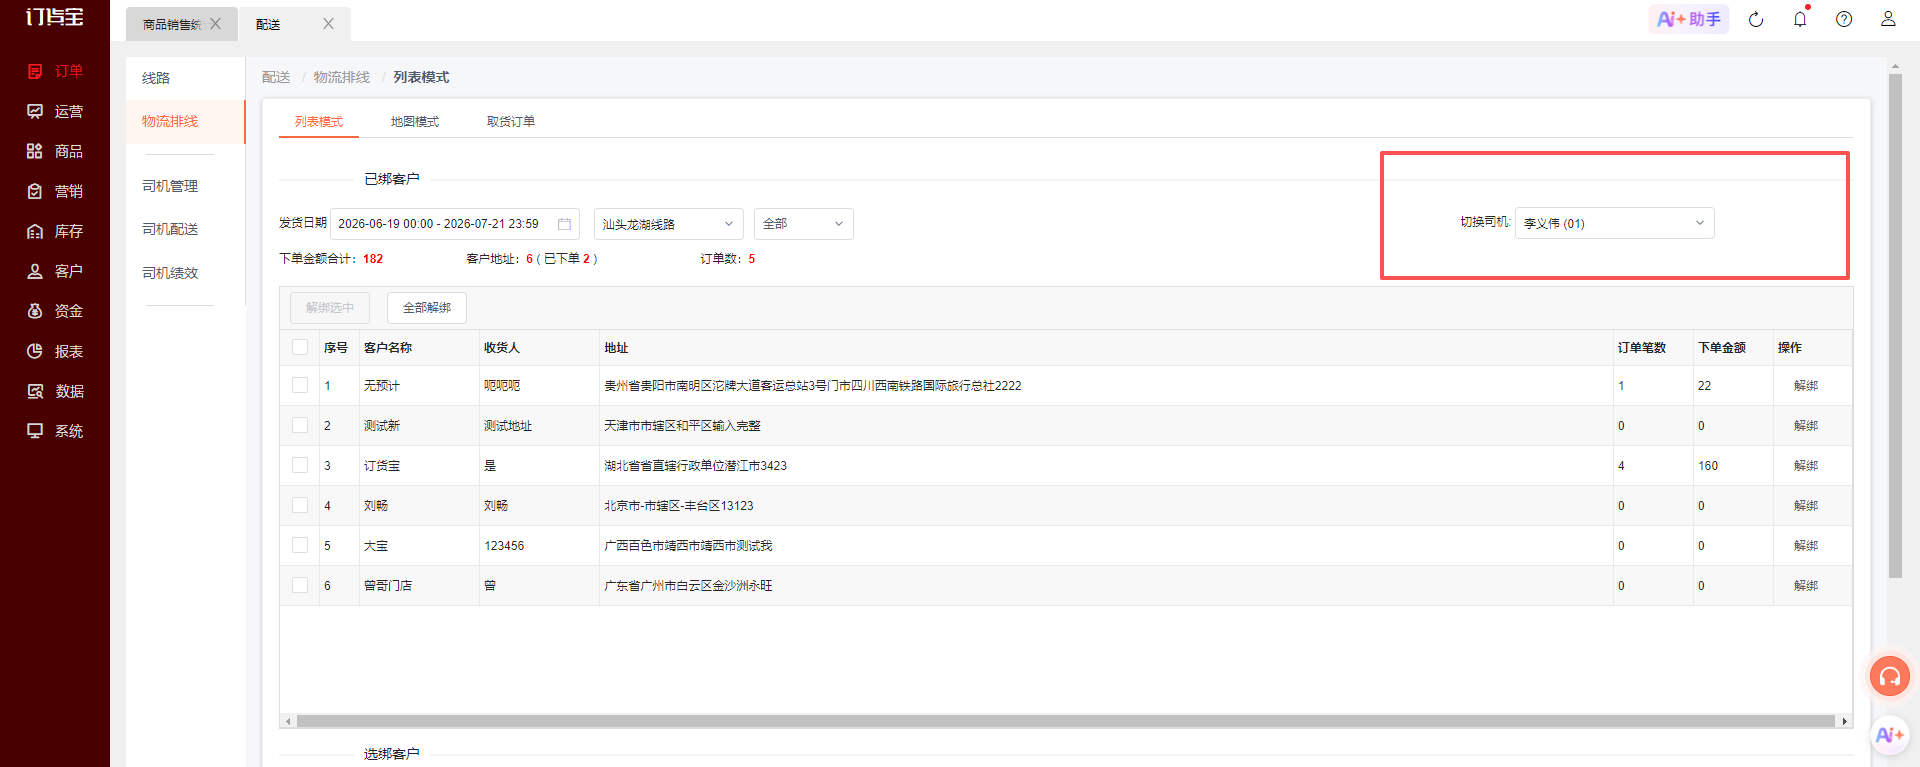Open the user profile icon

[1888, 19]
